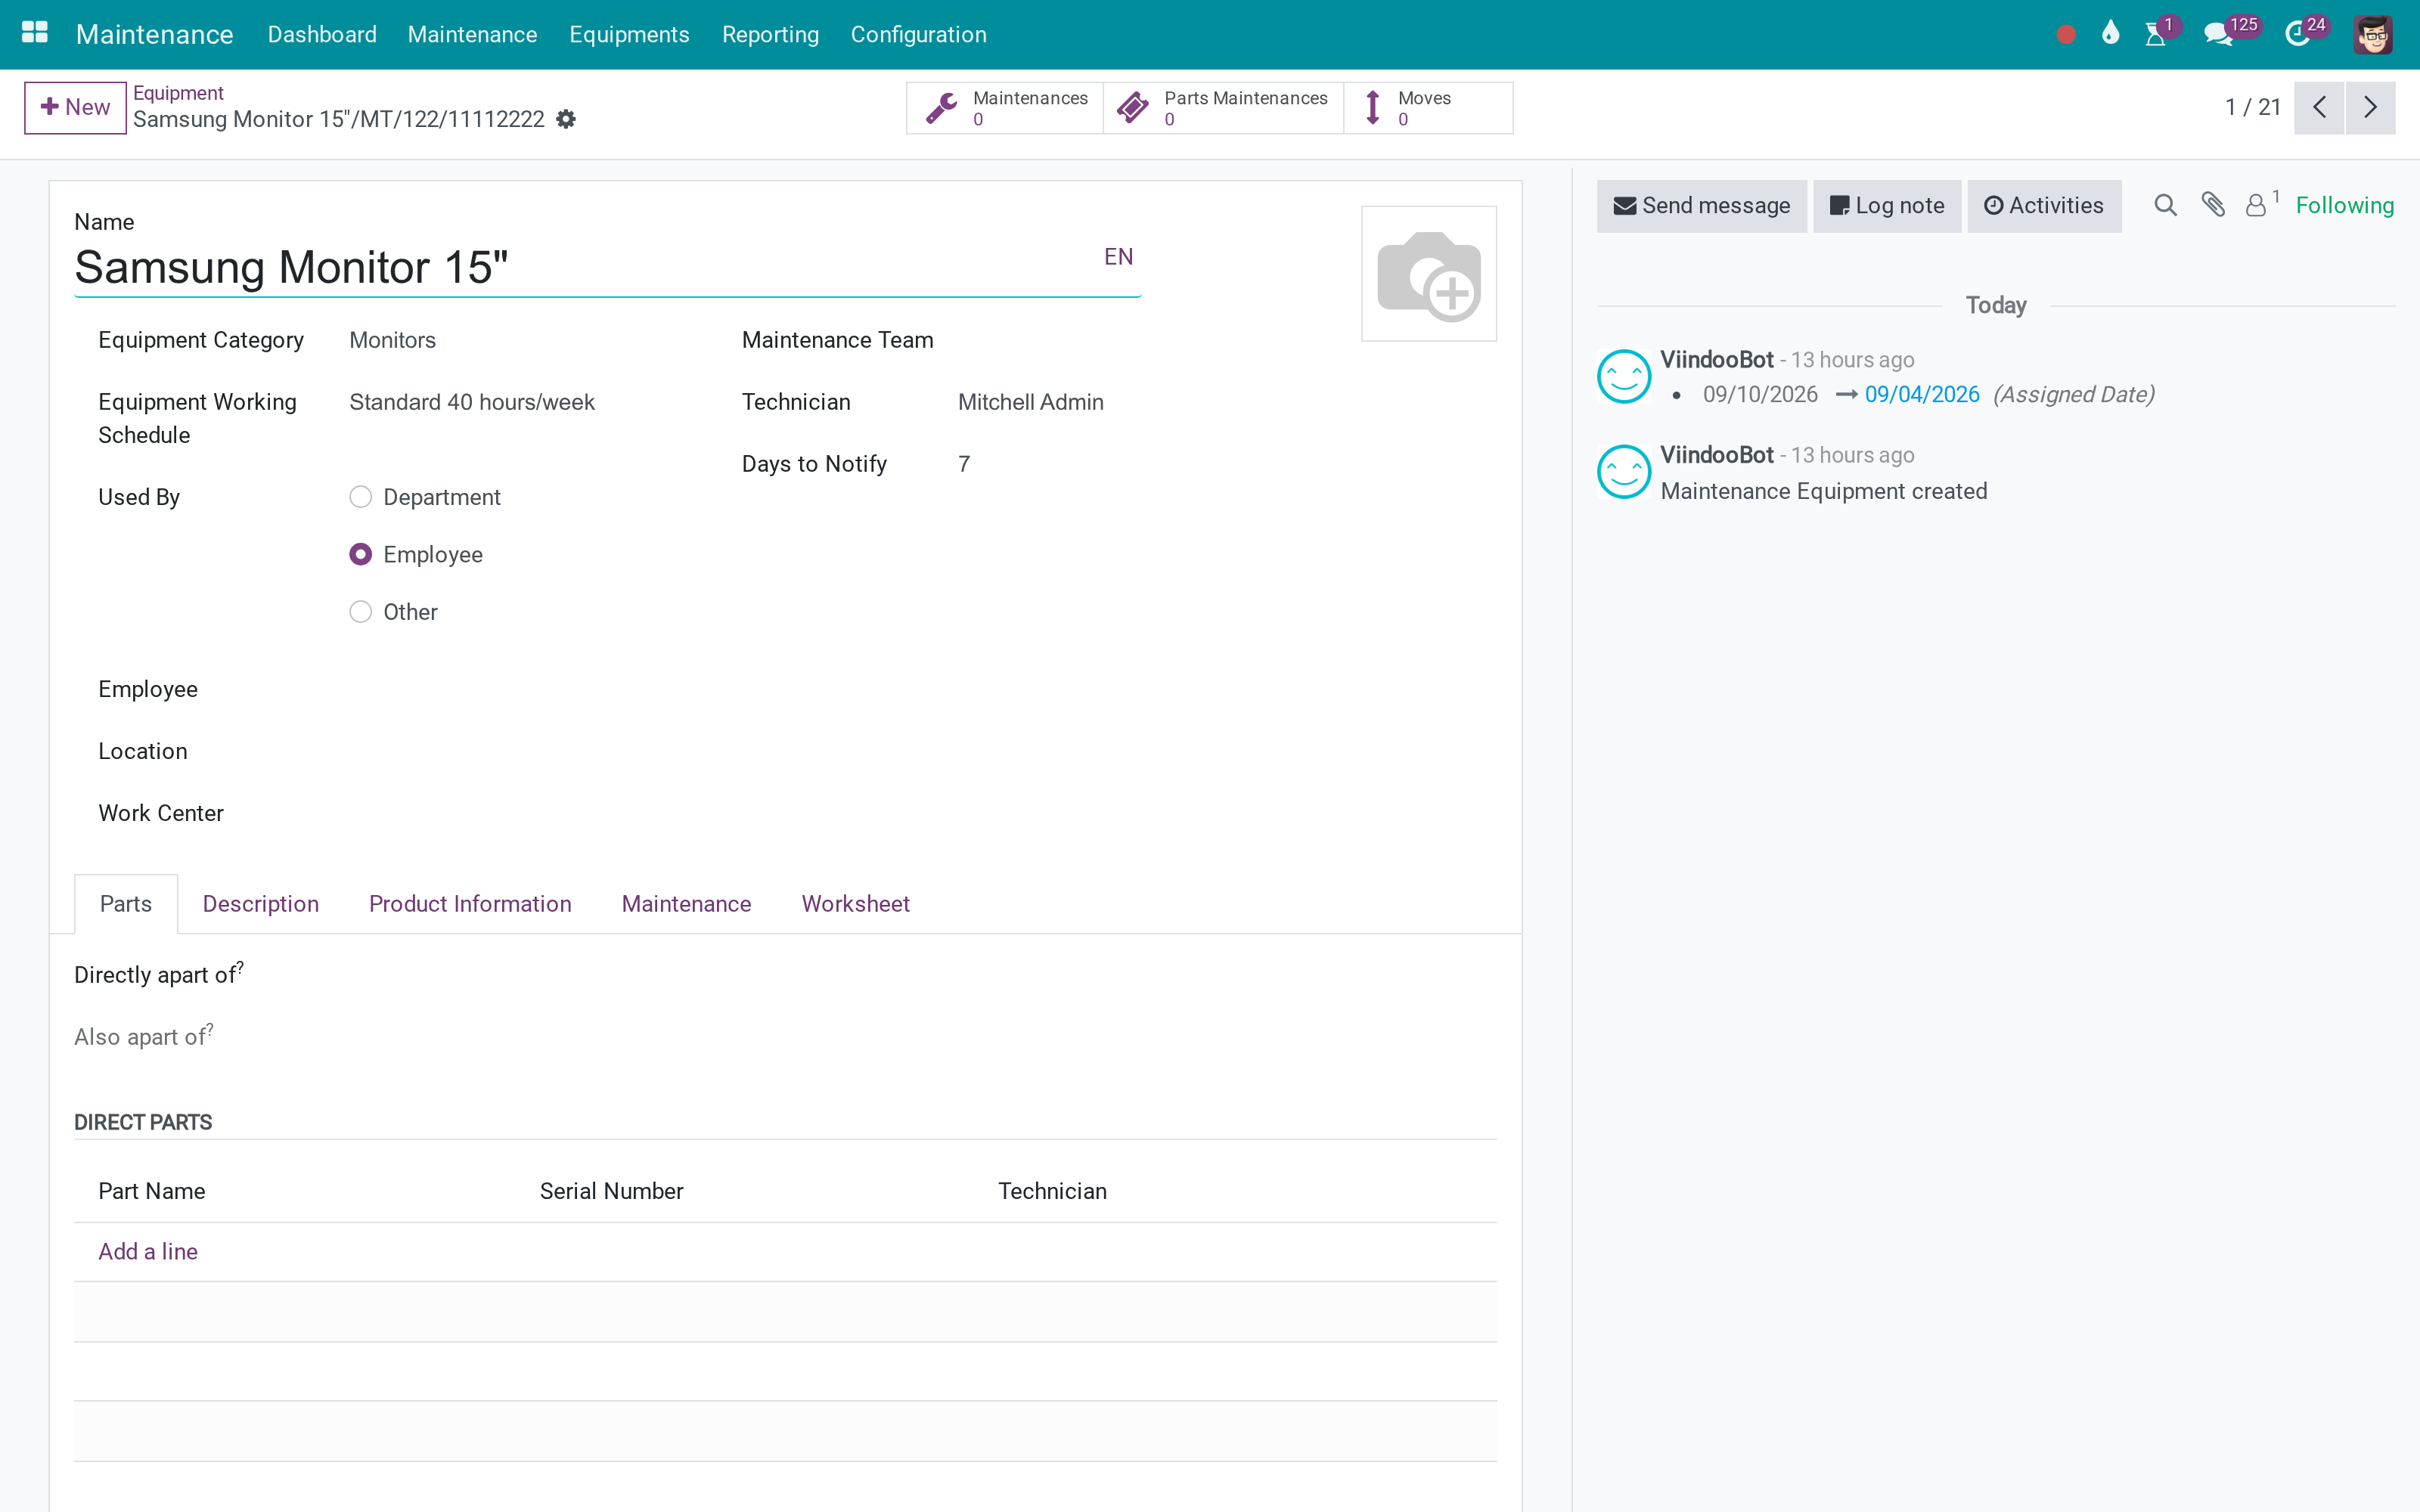Go back via the Equipment breadcrumb link
Image resolution: width=2420 pixels, height=1512 pixels.
178,93
